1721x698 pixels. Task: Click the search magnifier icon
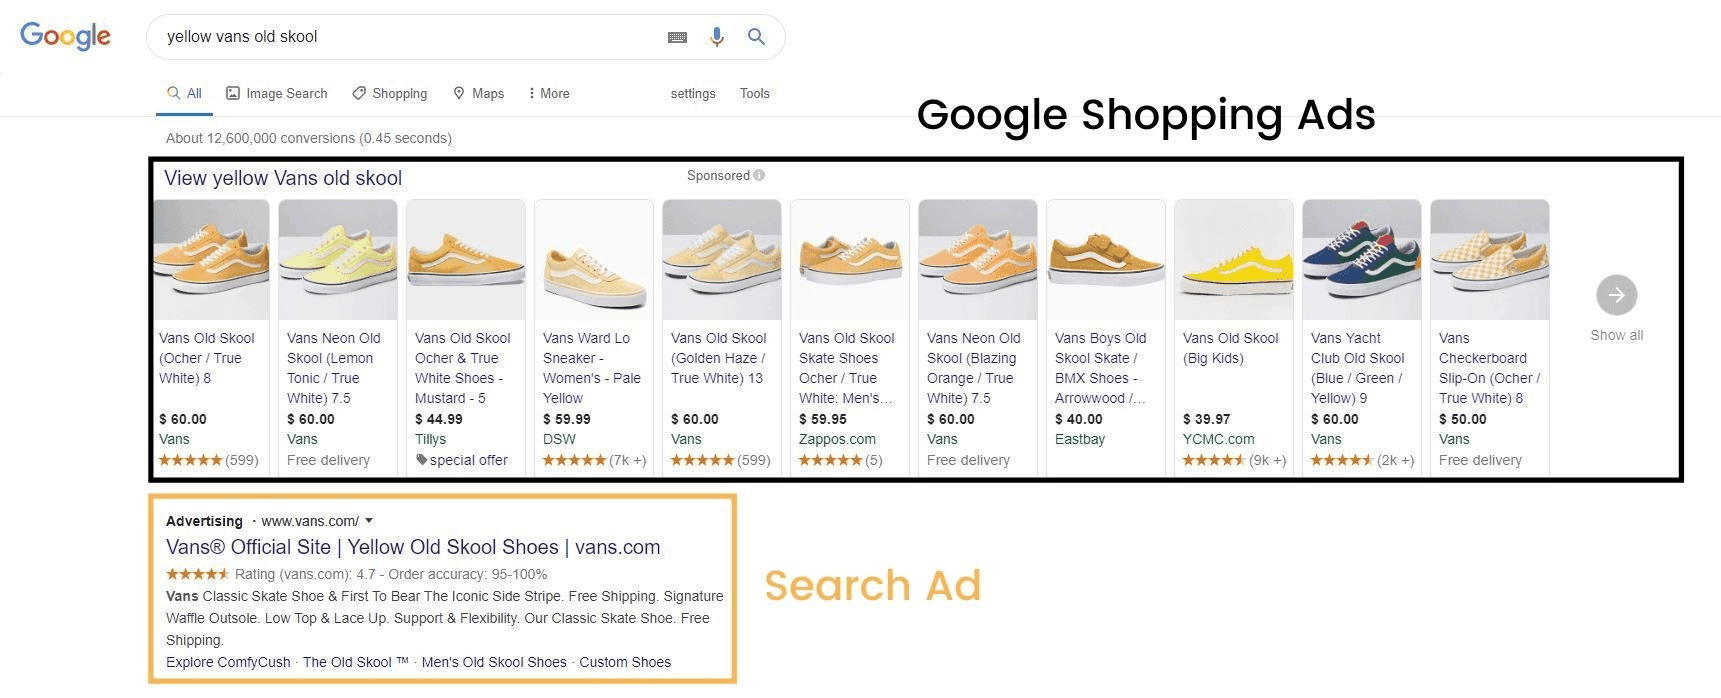pyautogui.click(x=755, y=36)
